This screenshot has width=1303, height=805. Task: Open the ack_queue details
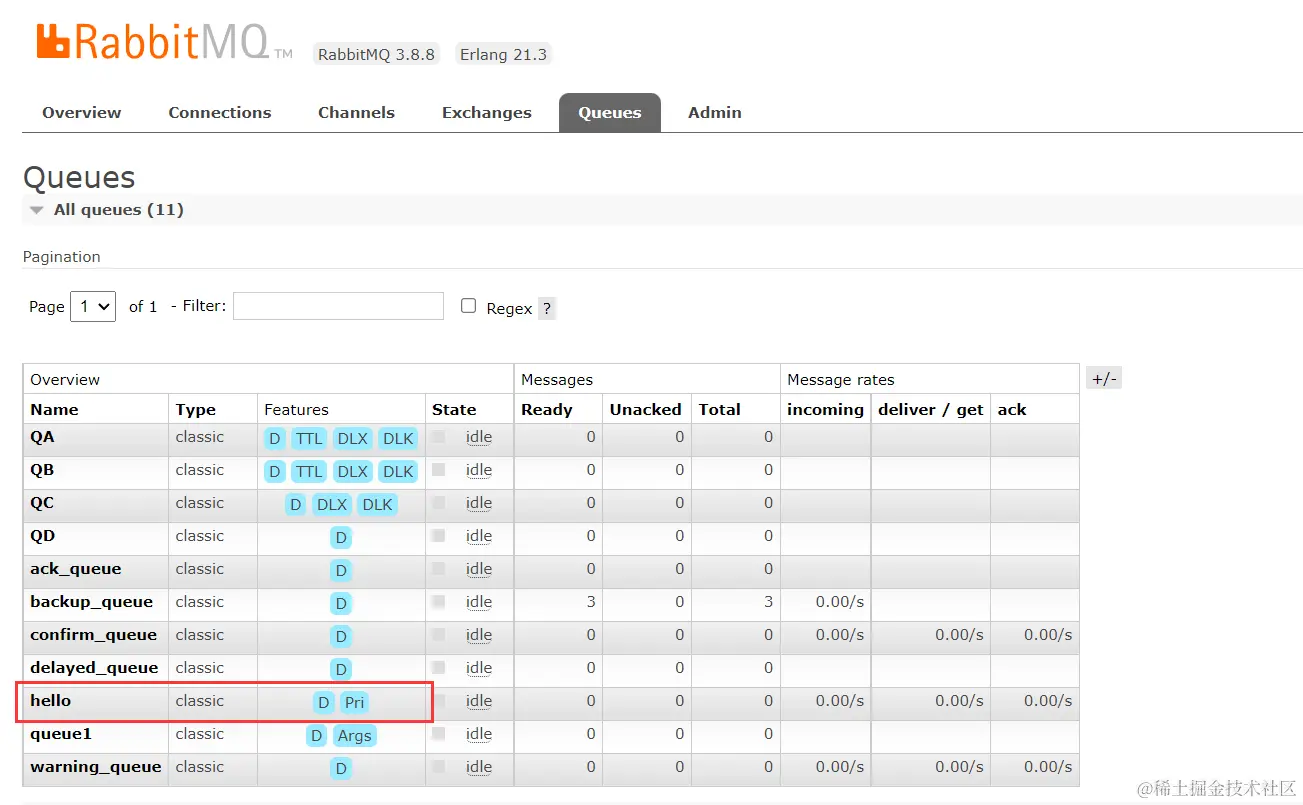(x=76, y=569)
